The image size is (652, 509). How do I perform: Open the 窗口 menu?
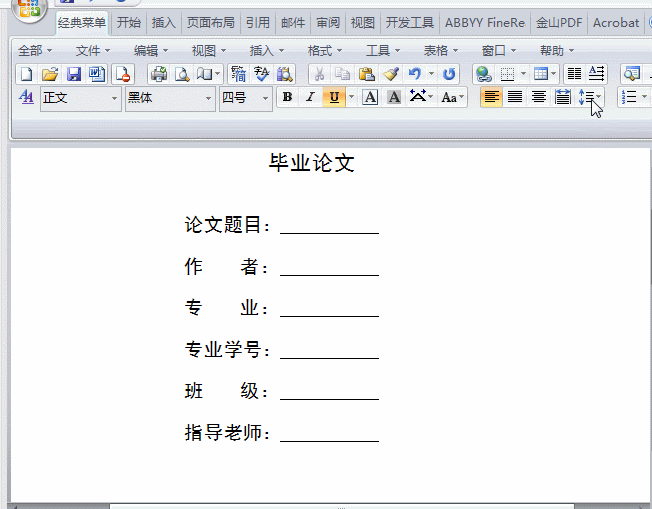pos(498,51)
